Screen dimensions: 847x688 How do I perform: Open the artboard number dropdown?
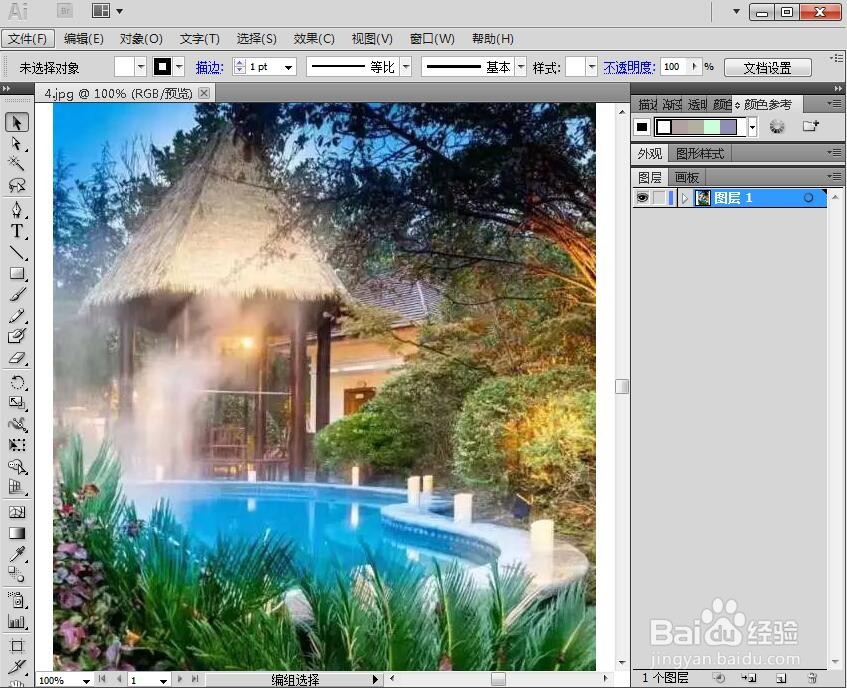click(x=164, y=681)
